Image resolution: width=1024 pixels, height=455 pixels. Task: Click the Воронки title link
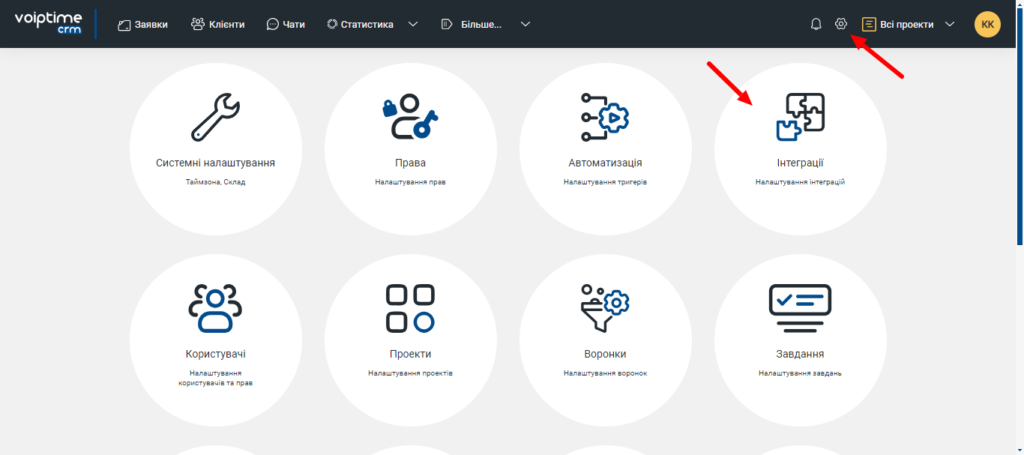pyautogui.click(x=605, y=354)
